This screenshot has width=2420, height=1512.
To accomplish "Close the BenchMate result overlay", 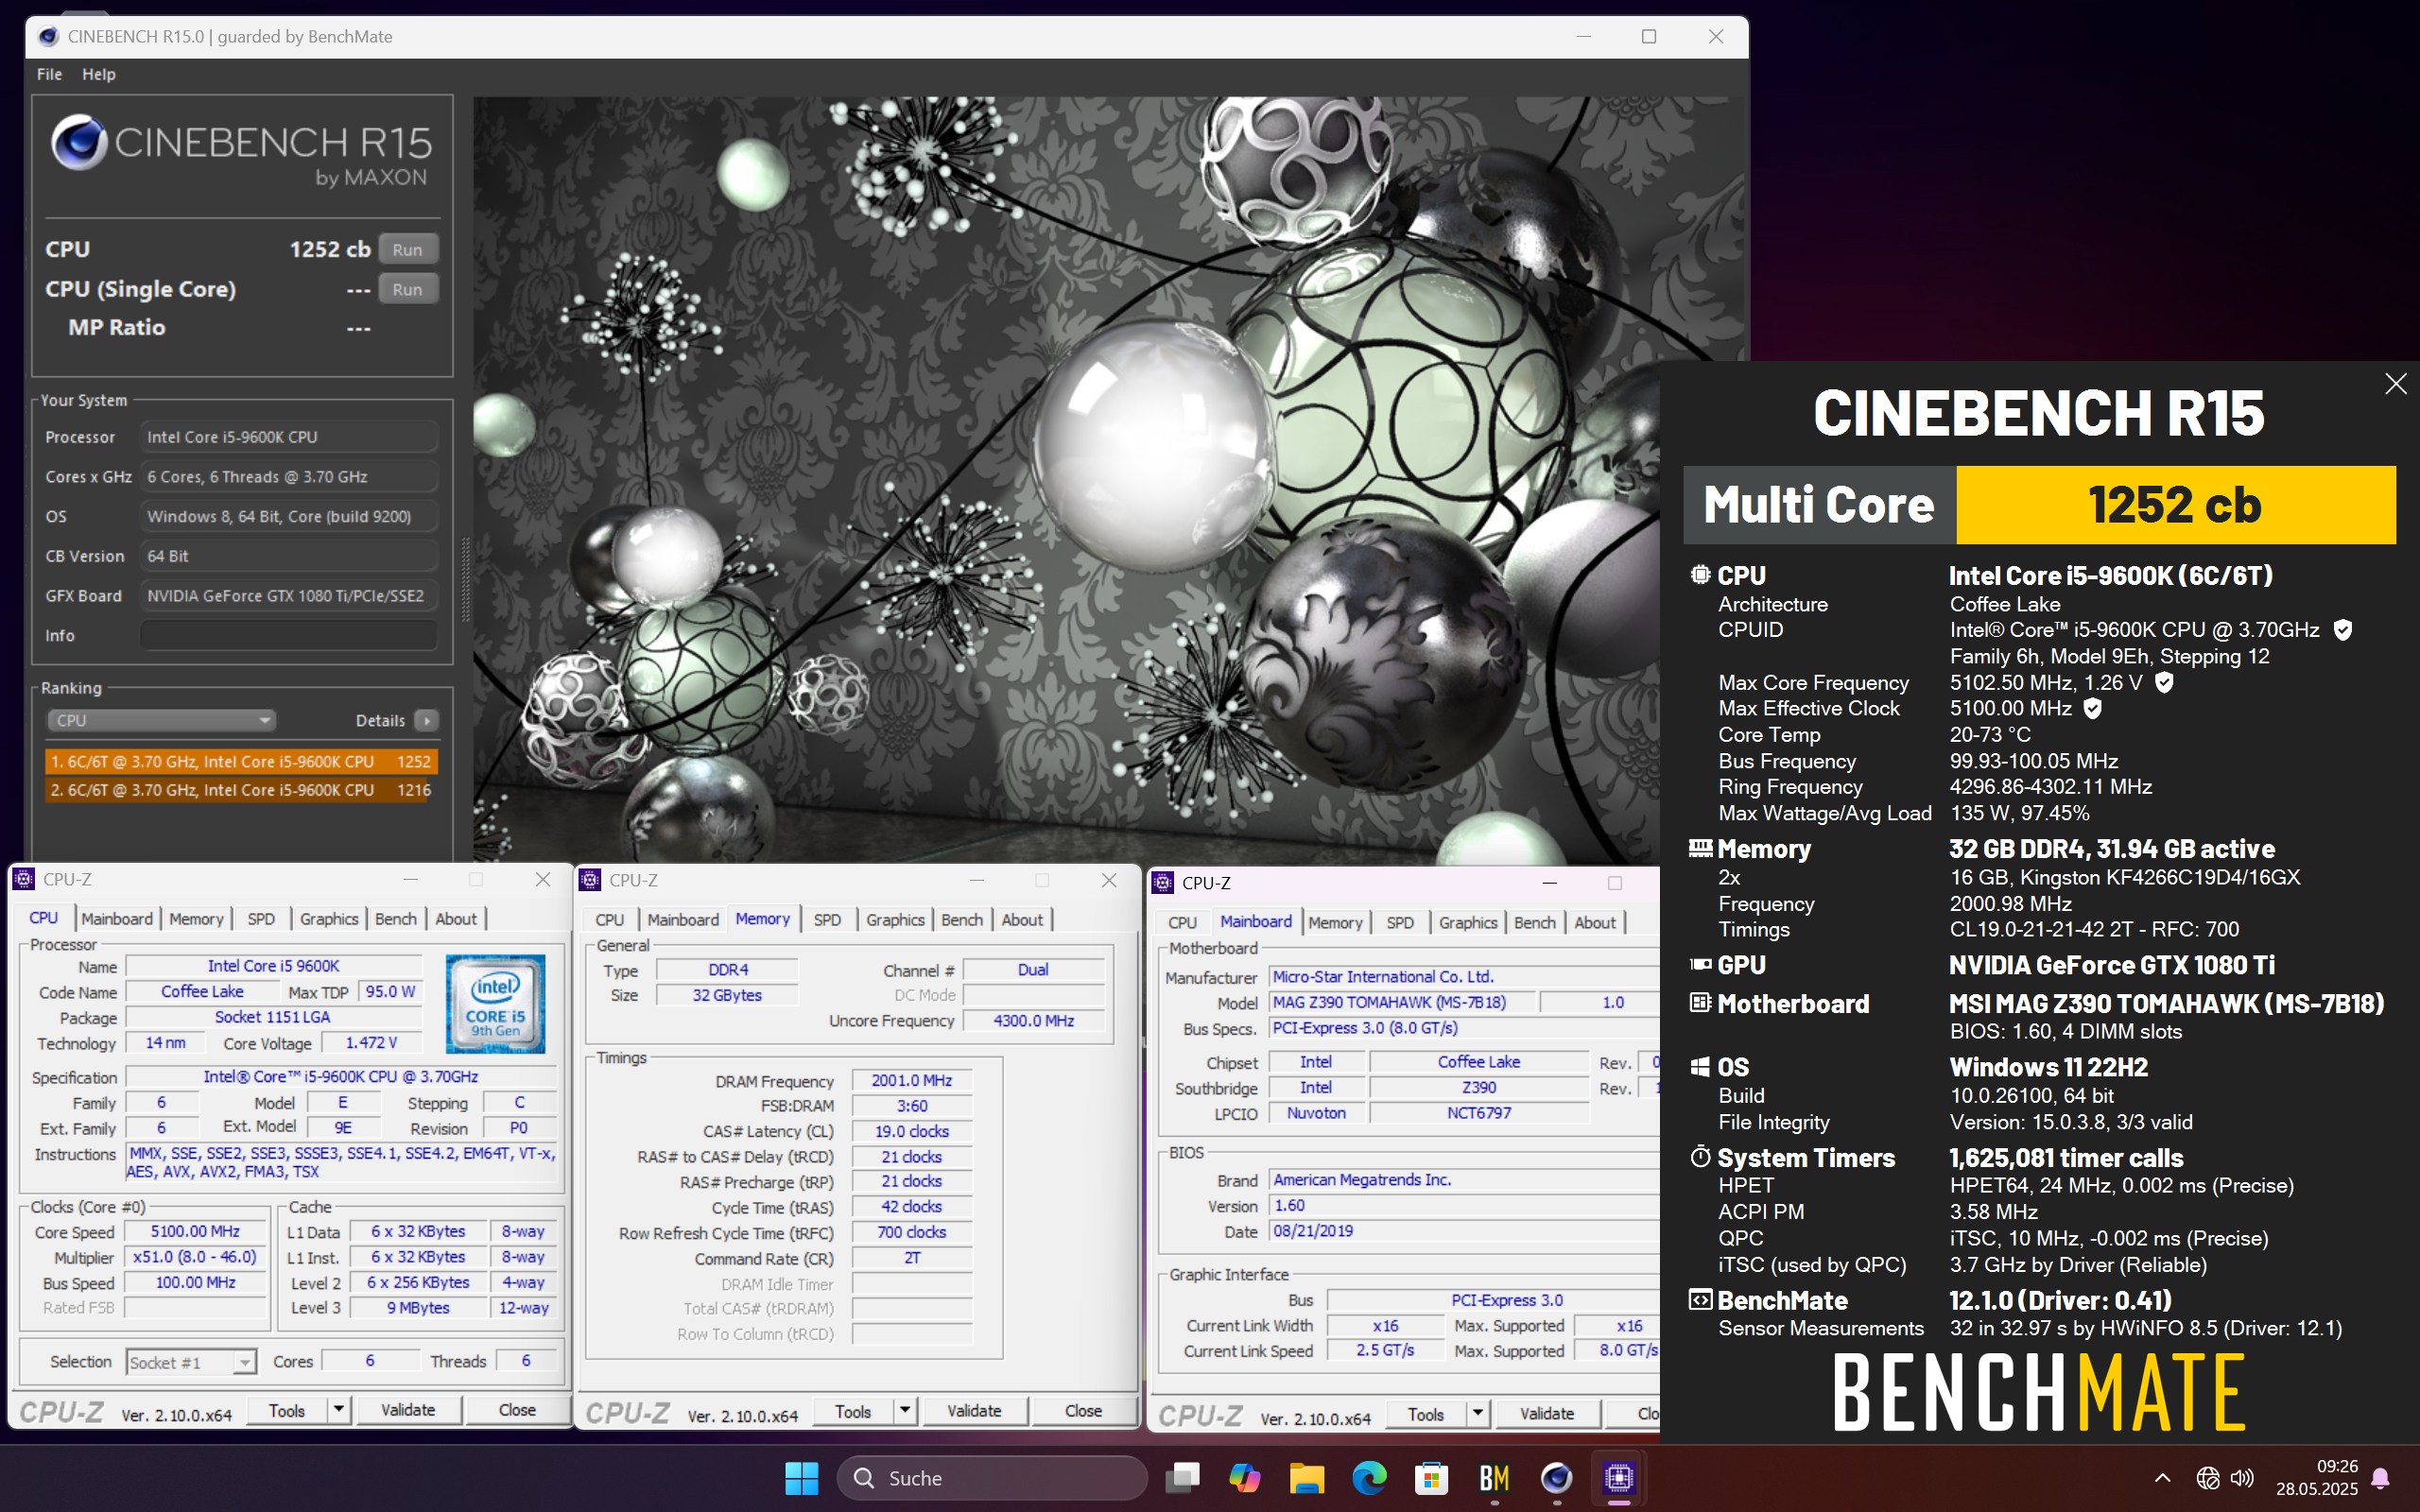I will point(2395,384).
